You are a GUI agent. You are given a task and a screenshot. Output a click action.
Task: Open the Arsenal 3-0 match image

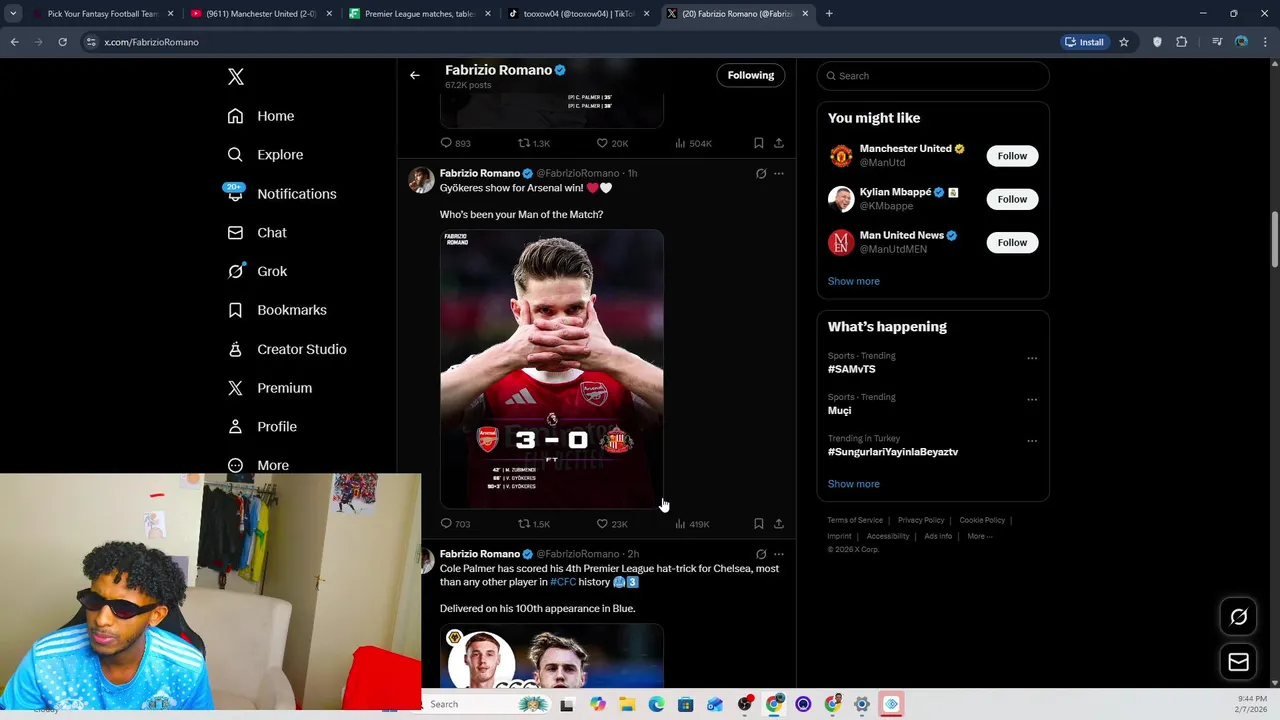tap(552, 369)
